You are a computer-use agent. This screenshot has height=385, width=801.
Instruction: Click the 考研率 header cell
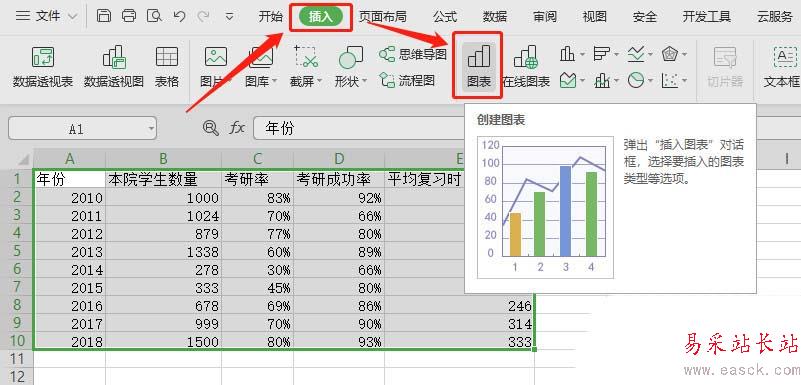[x=257, y=179]
